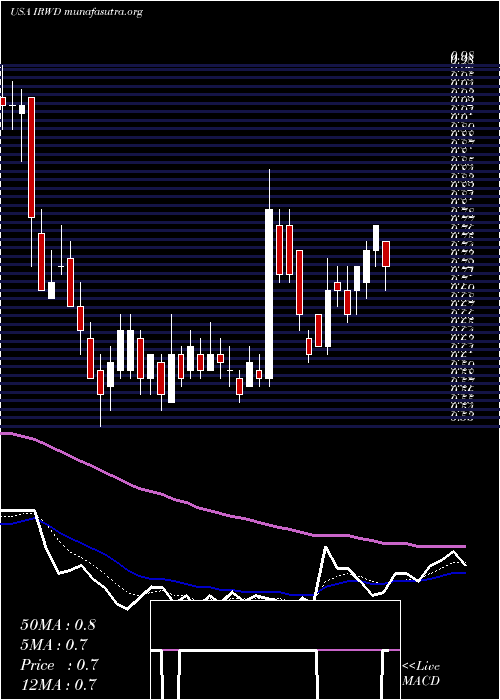The width and height of the screenshot is (500, 700).
Task: Select the '5MA : 0.7' readout
Action: click(54, 645)
